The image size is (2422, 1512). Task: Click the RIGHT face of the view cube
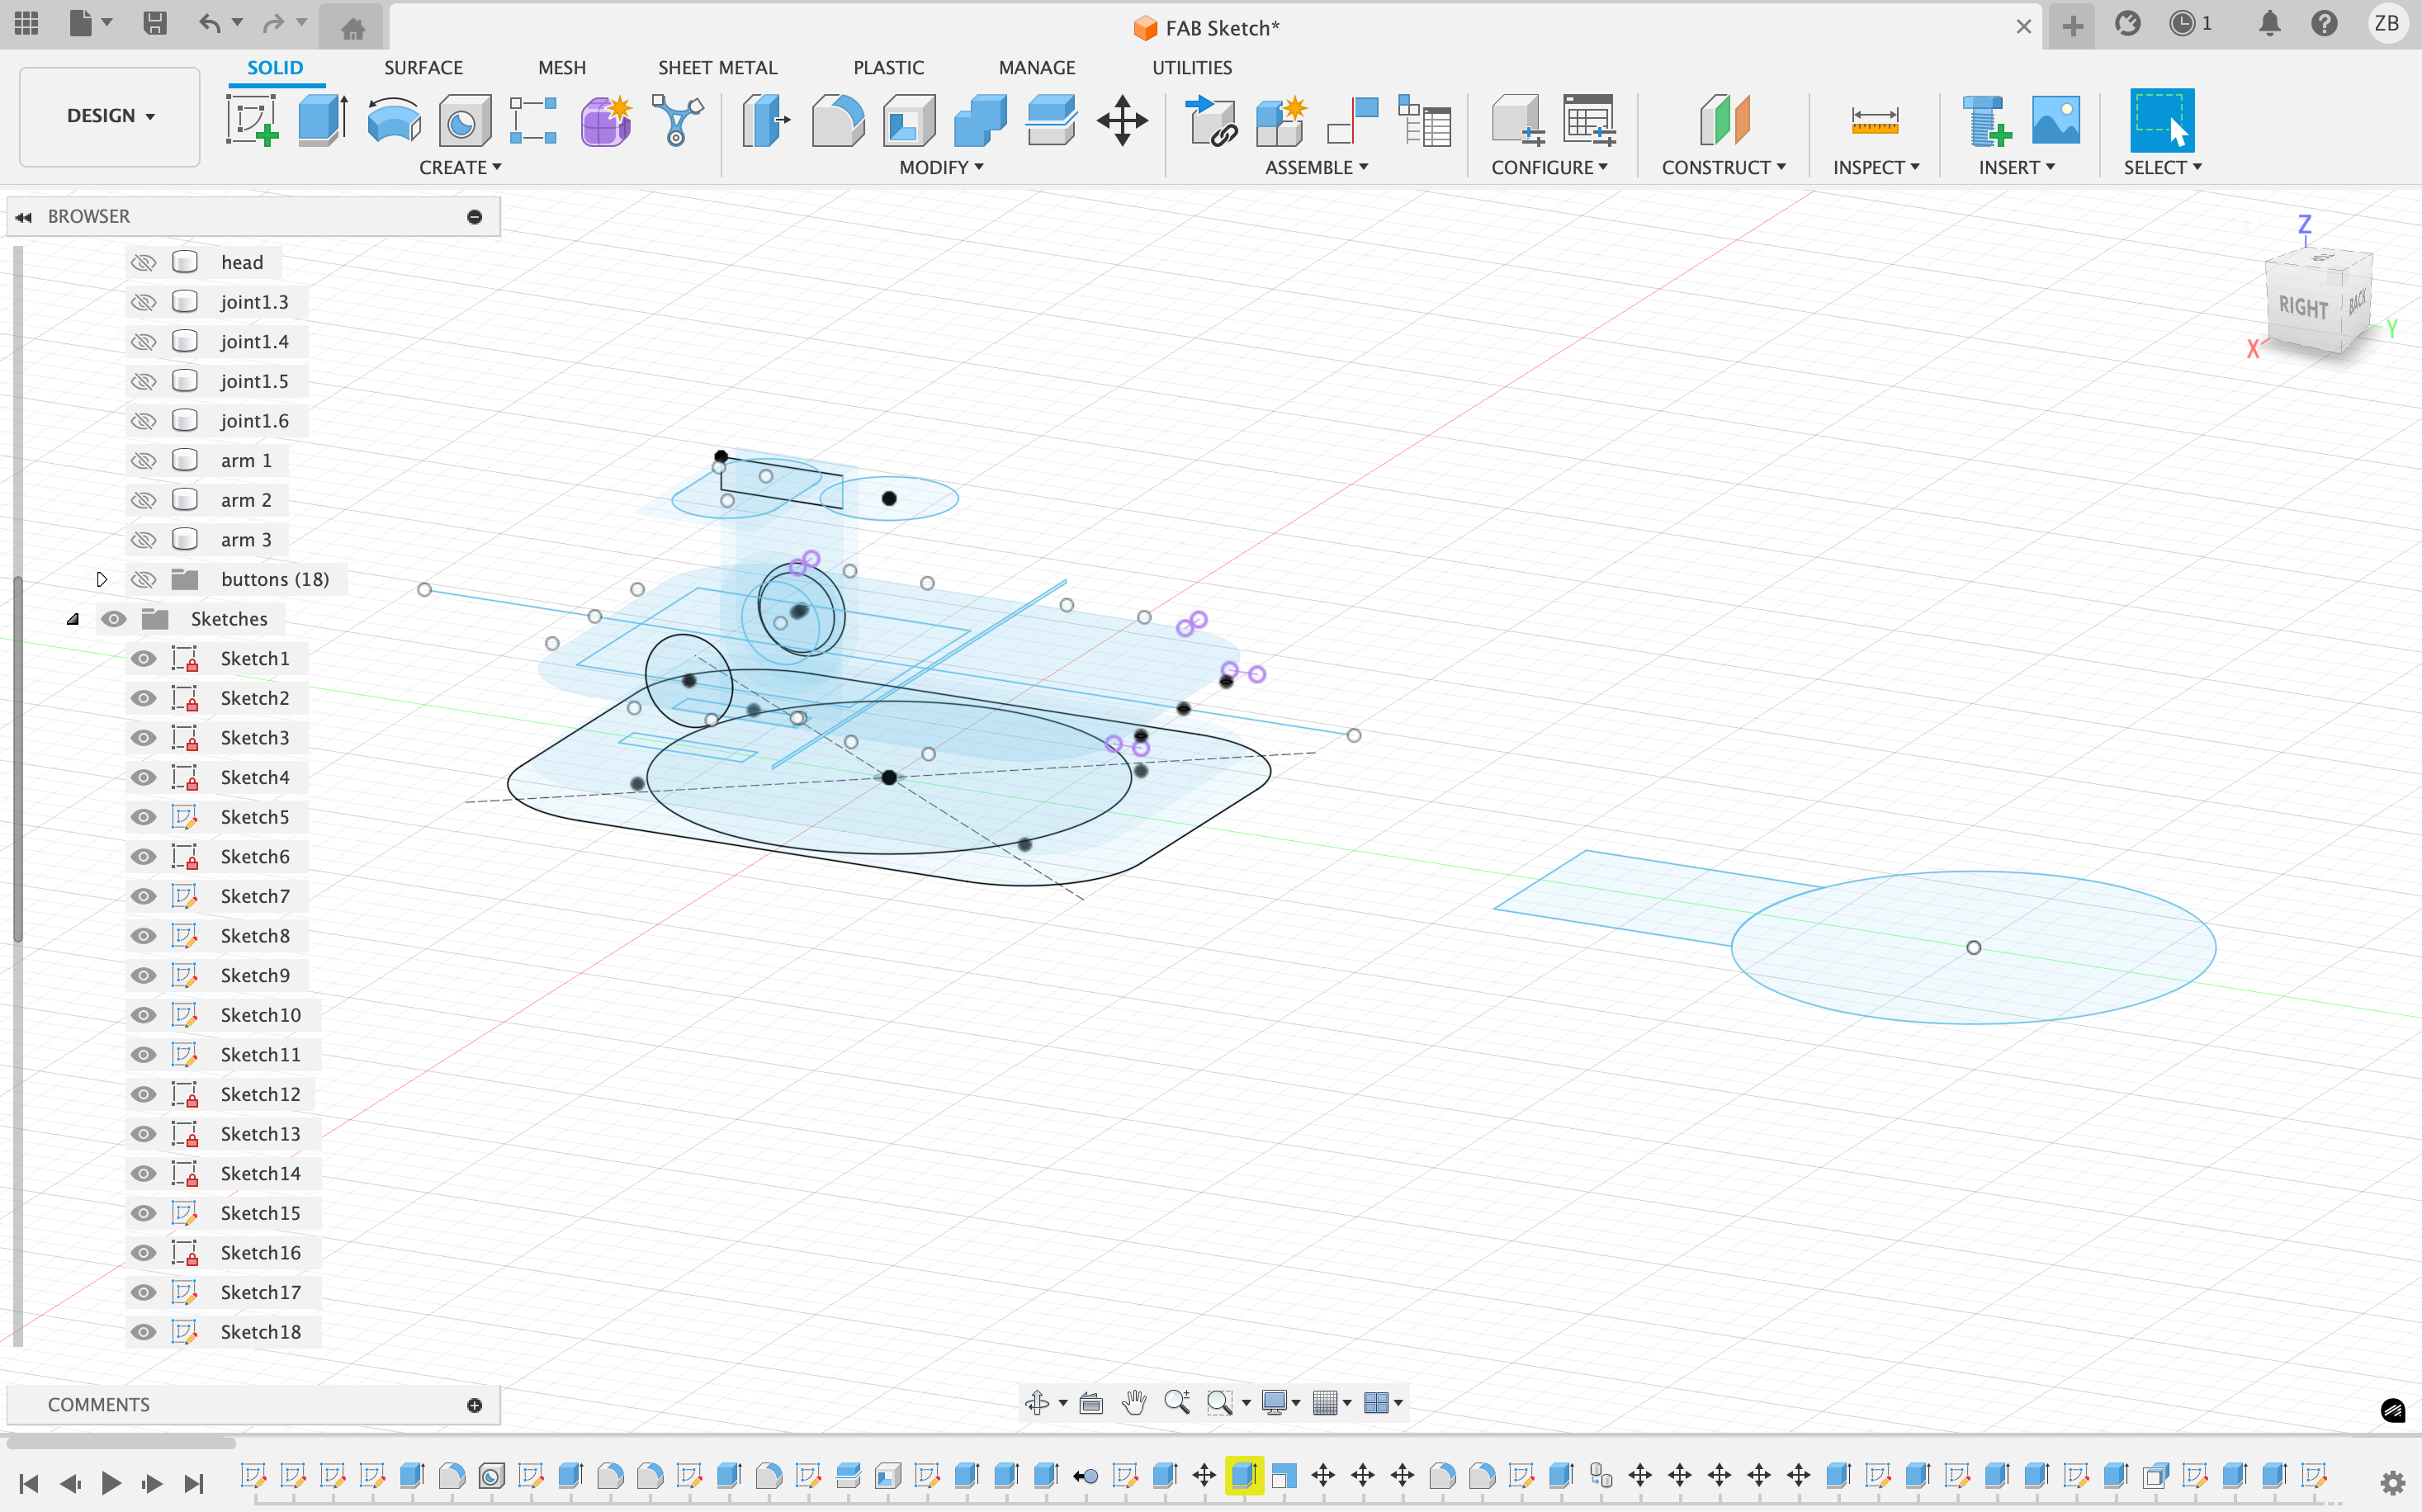click(2302, 307)
